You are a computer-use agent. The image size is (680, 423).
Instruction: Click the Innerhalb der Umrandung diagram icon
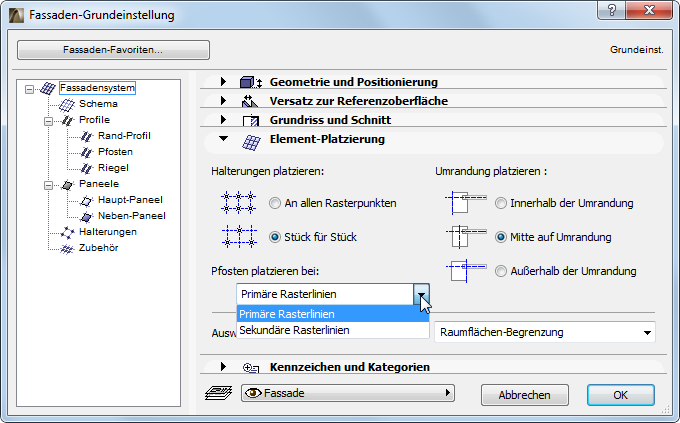click(x=466, y=202)
